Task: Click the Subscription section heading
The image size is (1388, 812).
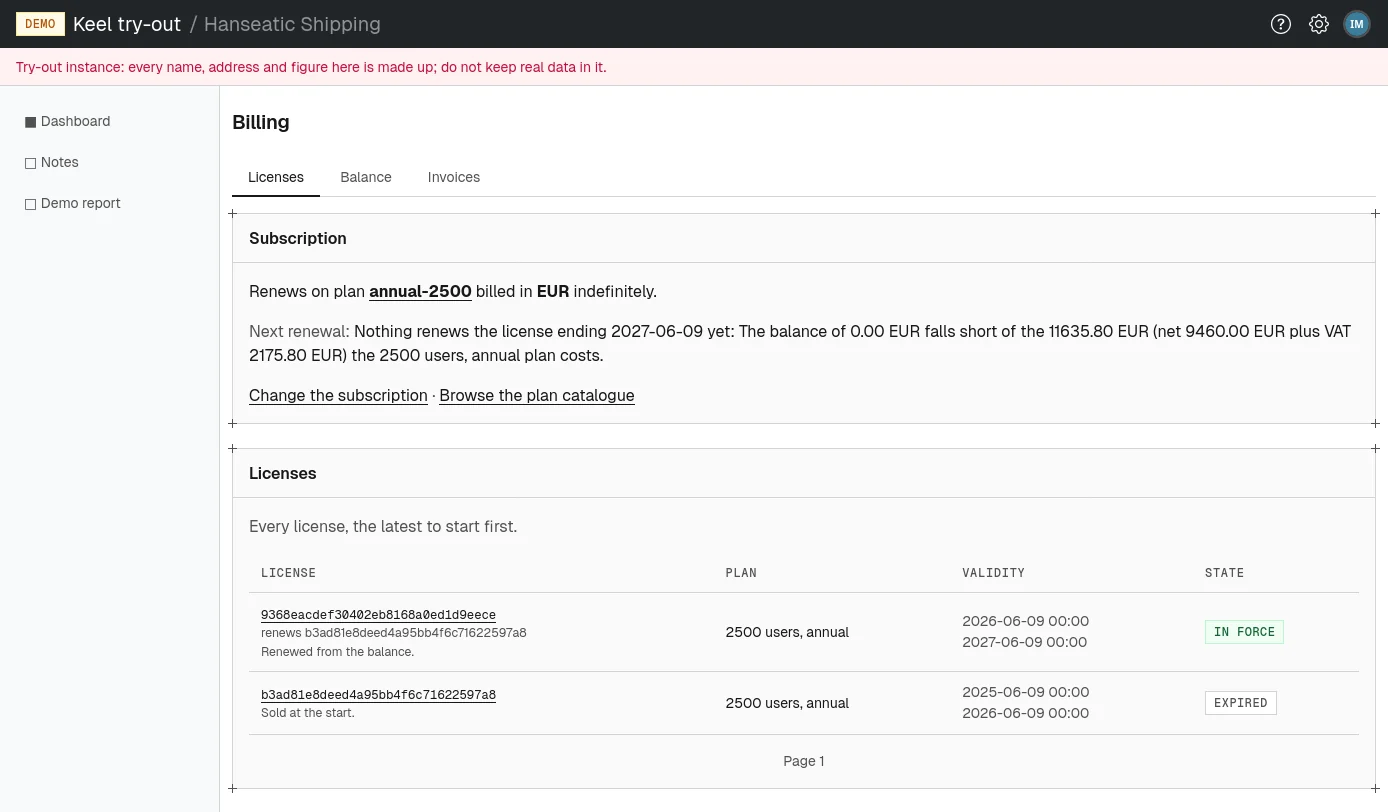Action: pos(298,238)
